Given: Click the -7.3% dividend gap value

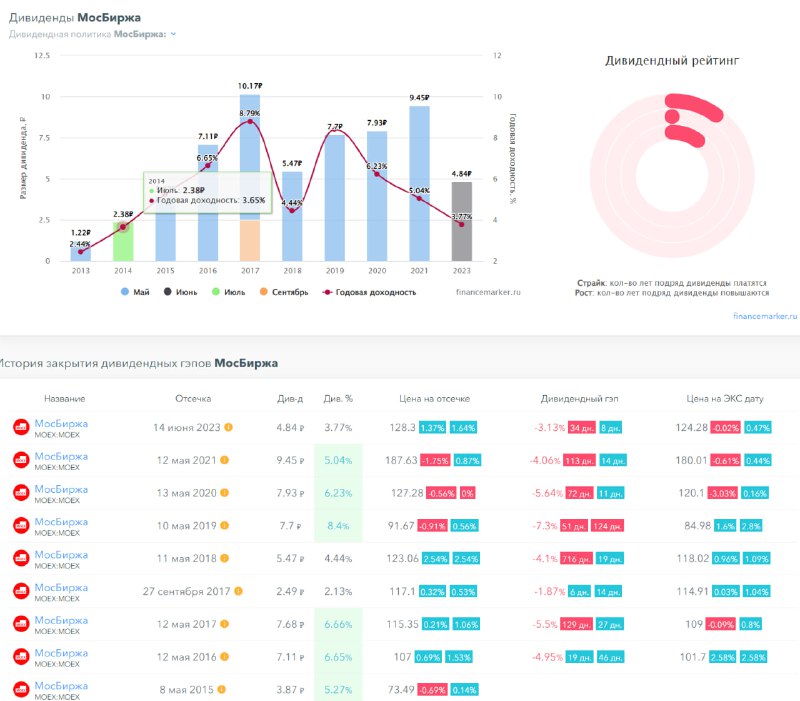Looking at the screenshot, I should point(545,525).
